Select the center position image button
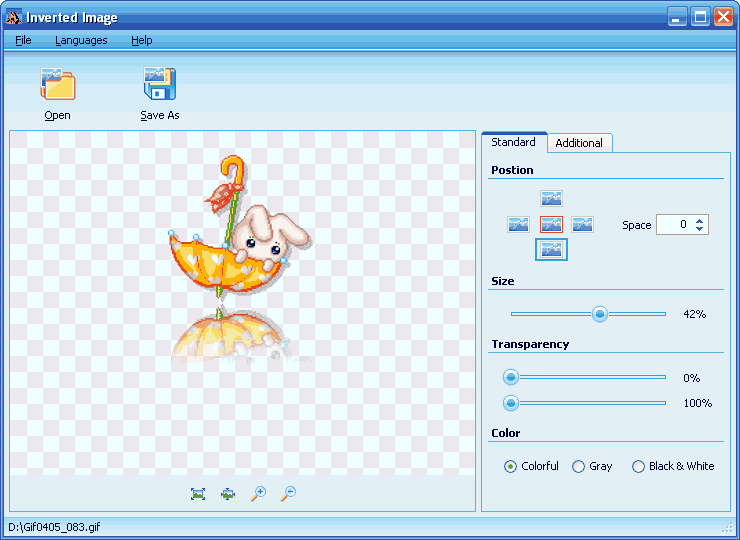740x540 pixels. [x=551, y=224]
